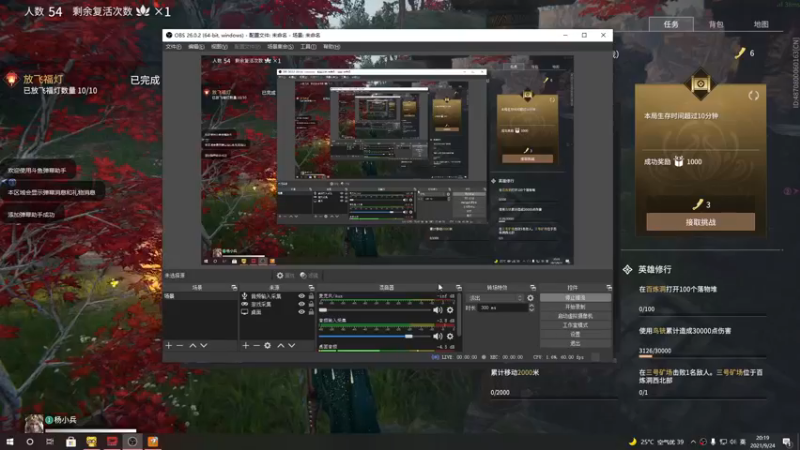Image resolution: width=800 pixels, height=450 pixels.
Task: Open notification center on the taskbar
Action: click(787, 441)
